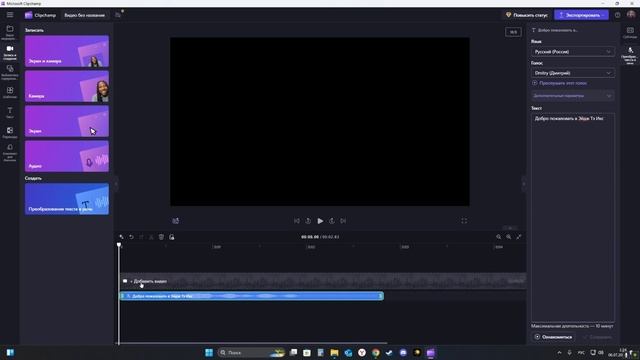This screenshot has width=640, height=360.
Task: Click '+ Добавить видео' in the video track
Action: click(148, 281)
